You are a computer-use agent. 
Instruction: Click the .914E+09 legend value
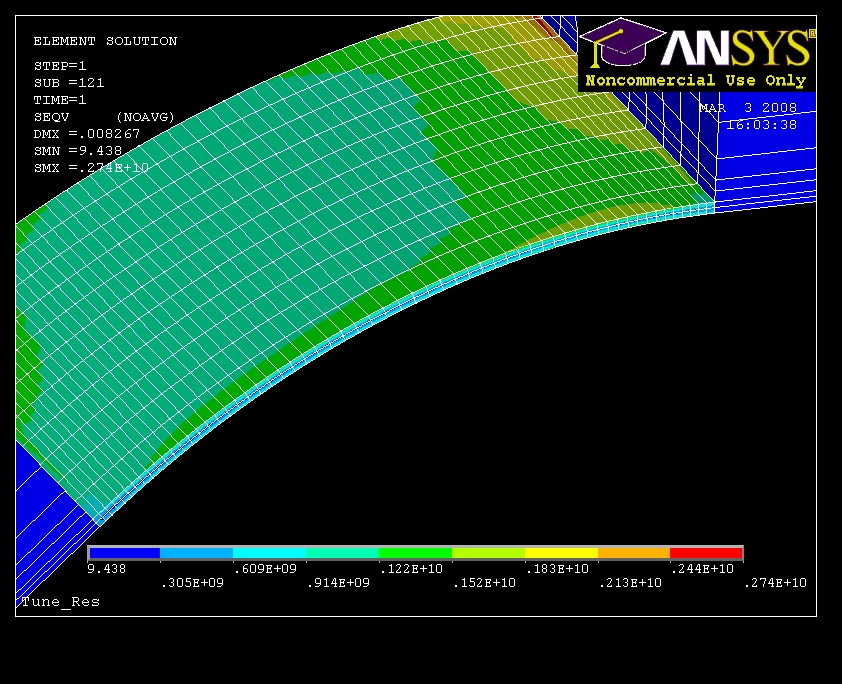[x=338, y=583]
